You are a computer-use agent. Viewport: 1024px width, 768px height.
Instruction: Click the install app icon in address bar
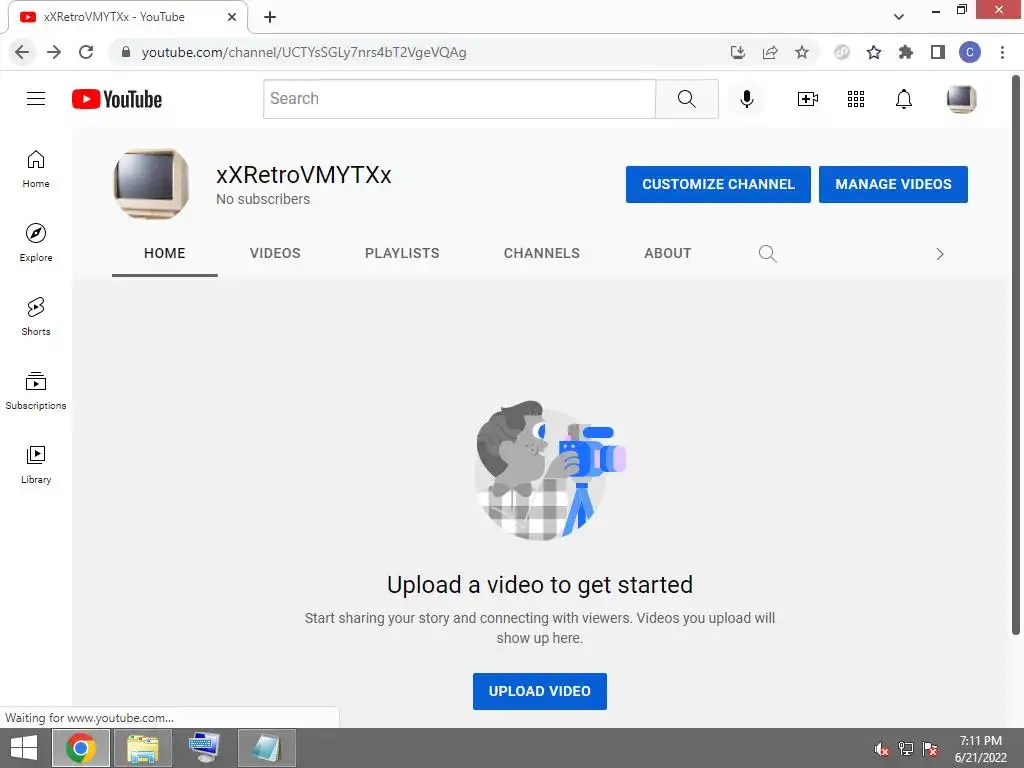[x=737, y=52]
